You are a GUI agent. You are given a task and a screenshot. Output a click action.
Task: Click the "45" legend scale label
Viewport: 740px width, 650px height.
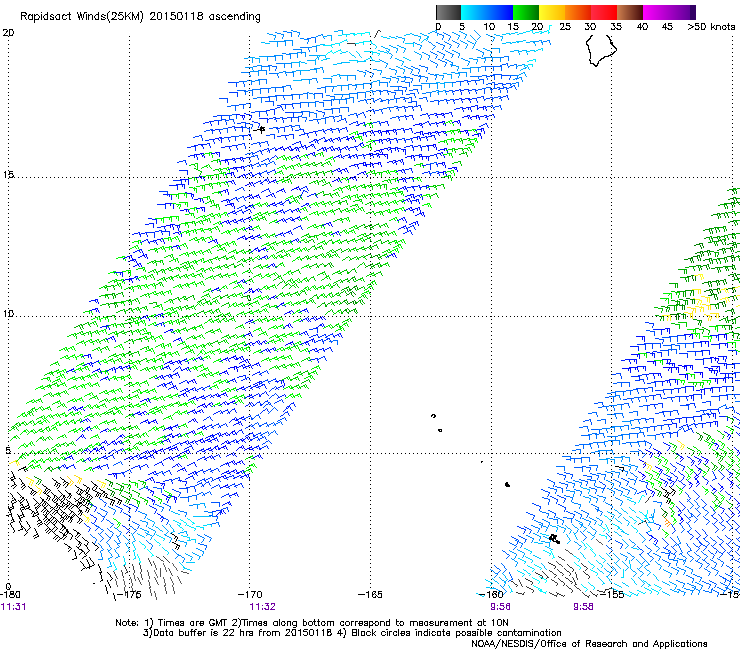pyautogui.click(x=667, y=27)
